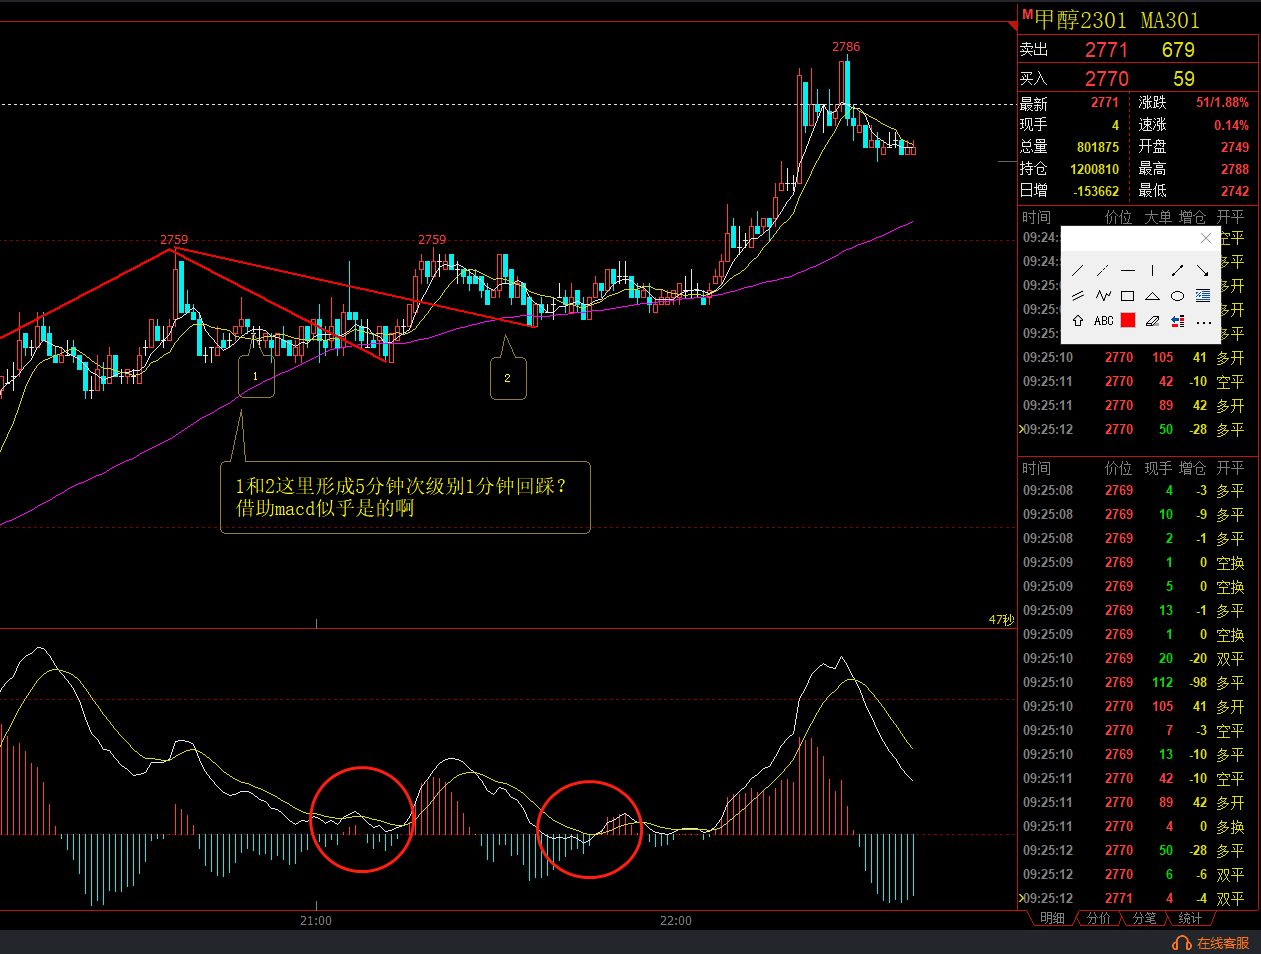This screenshot has height=954, width=1261.
Task: Select the ellipse drawing tool
Action: tap(1177, 296)
